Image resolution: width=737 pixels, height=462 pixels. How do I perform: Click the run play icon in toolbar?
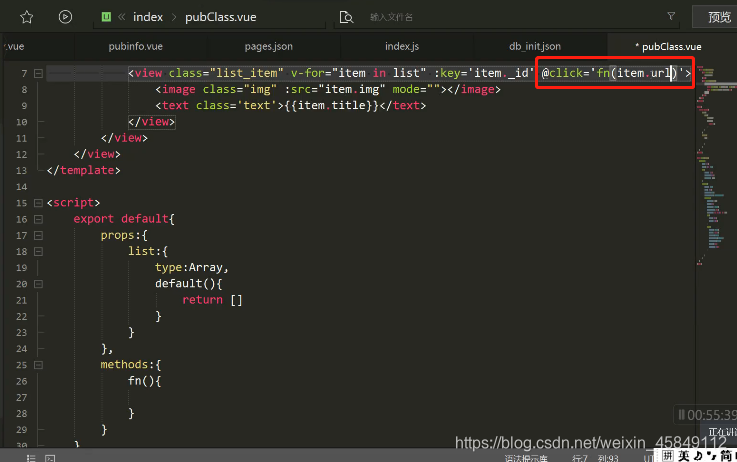[x=65, y=17]
